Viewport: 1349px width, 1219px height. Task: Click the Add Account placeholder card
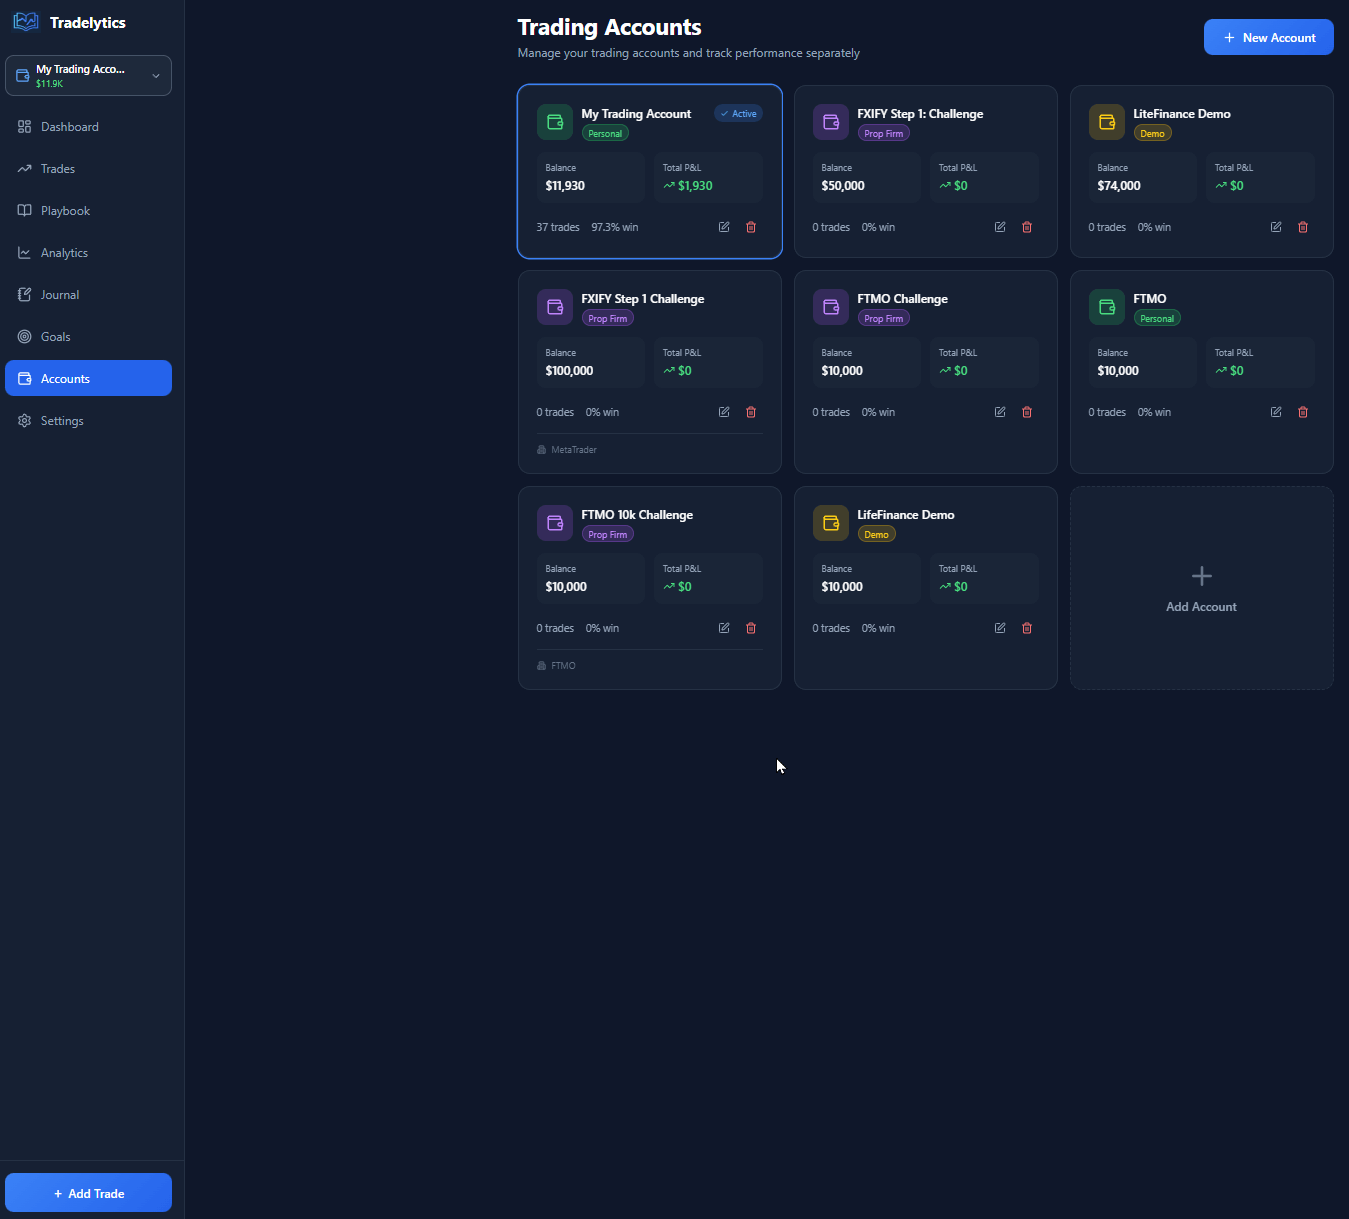(x=1201, y=588)
